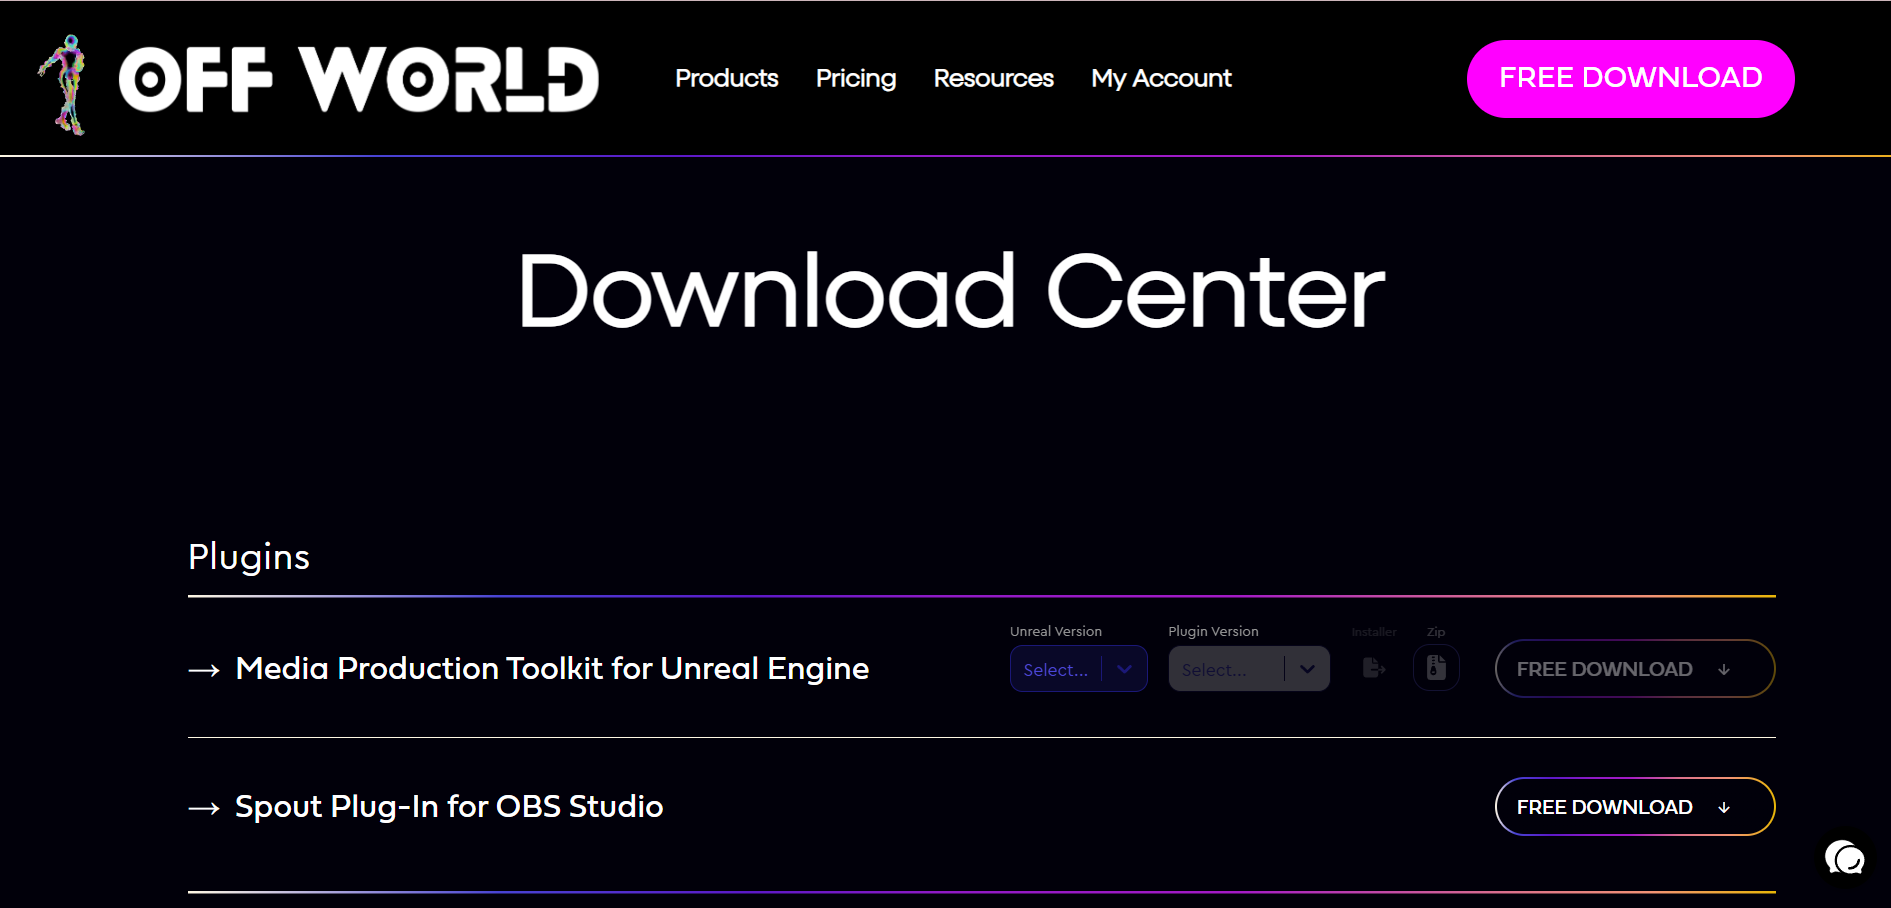
Task: Click the pink FREE DOWNLOAD header button
Action: point(1631,79)
